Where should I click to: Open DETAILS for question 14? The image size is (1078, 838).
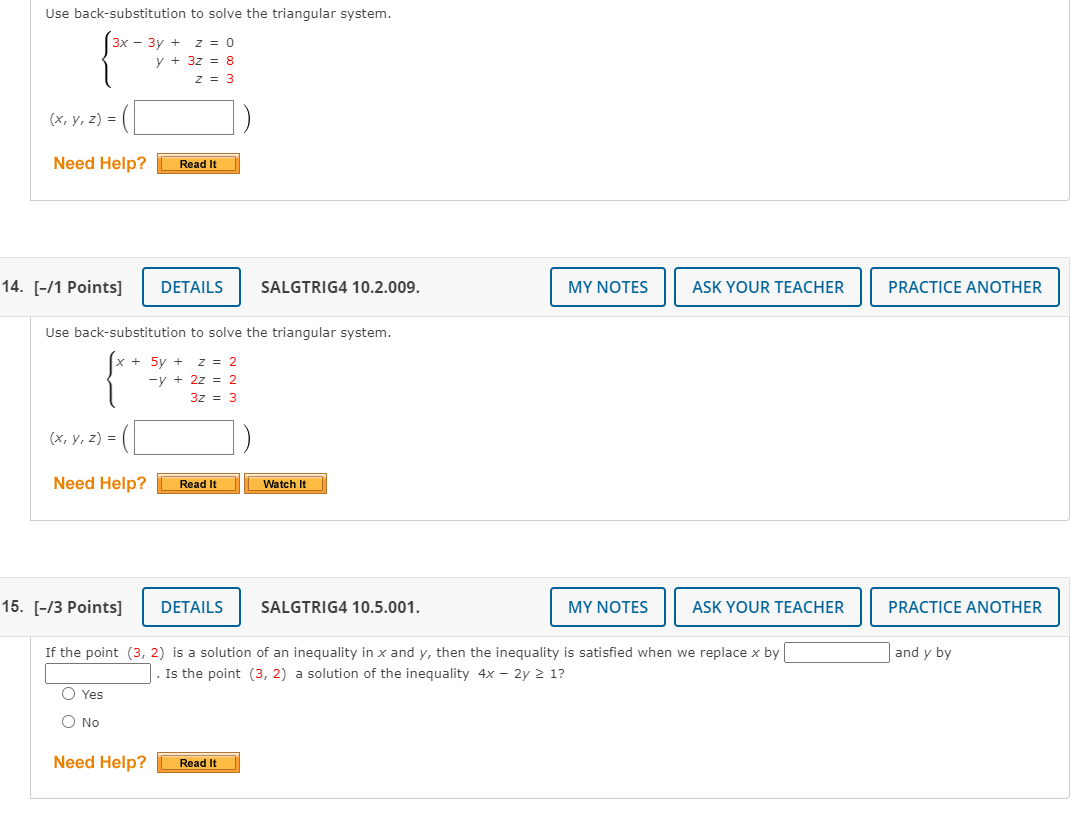191,287
